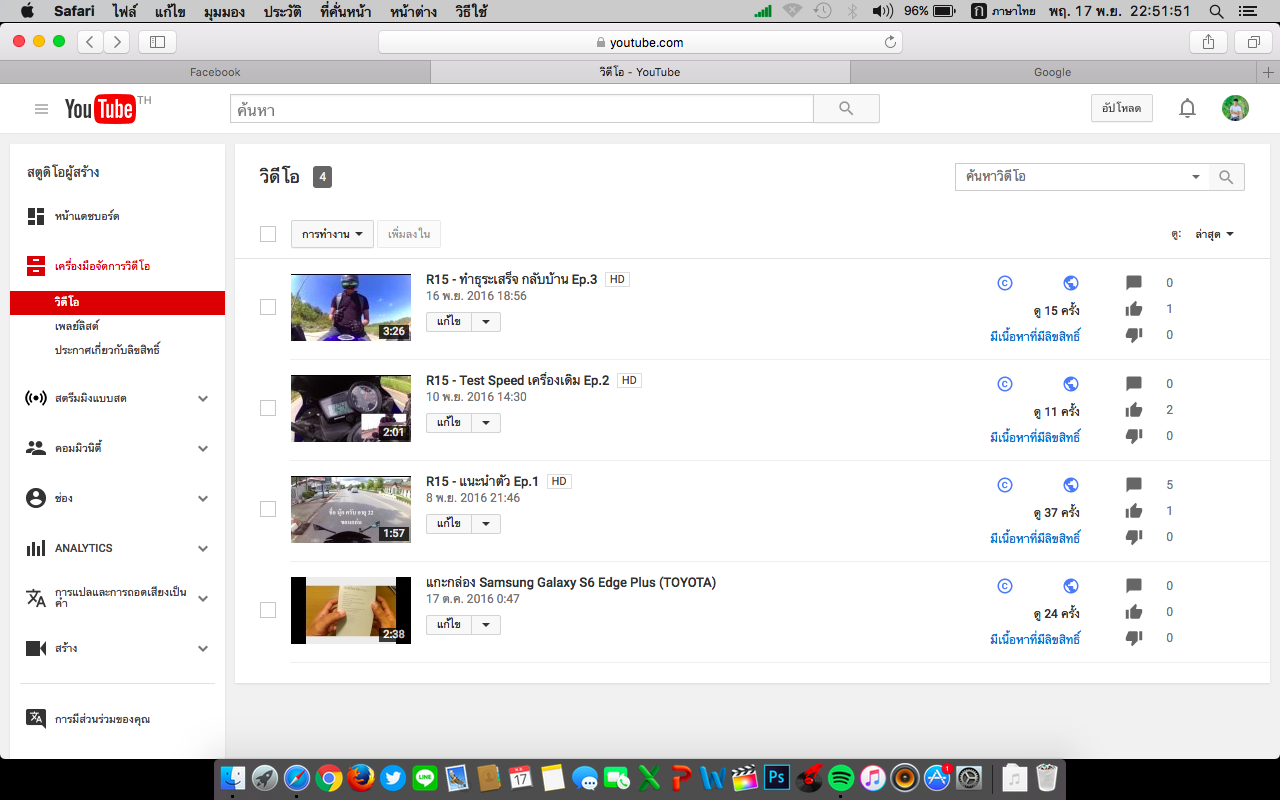Open copyright notice link for Samsung Galaxy video

click(x=1035, y=639)
